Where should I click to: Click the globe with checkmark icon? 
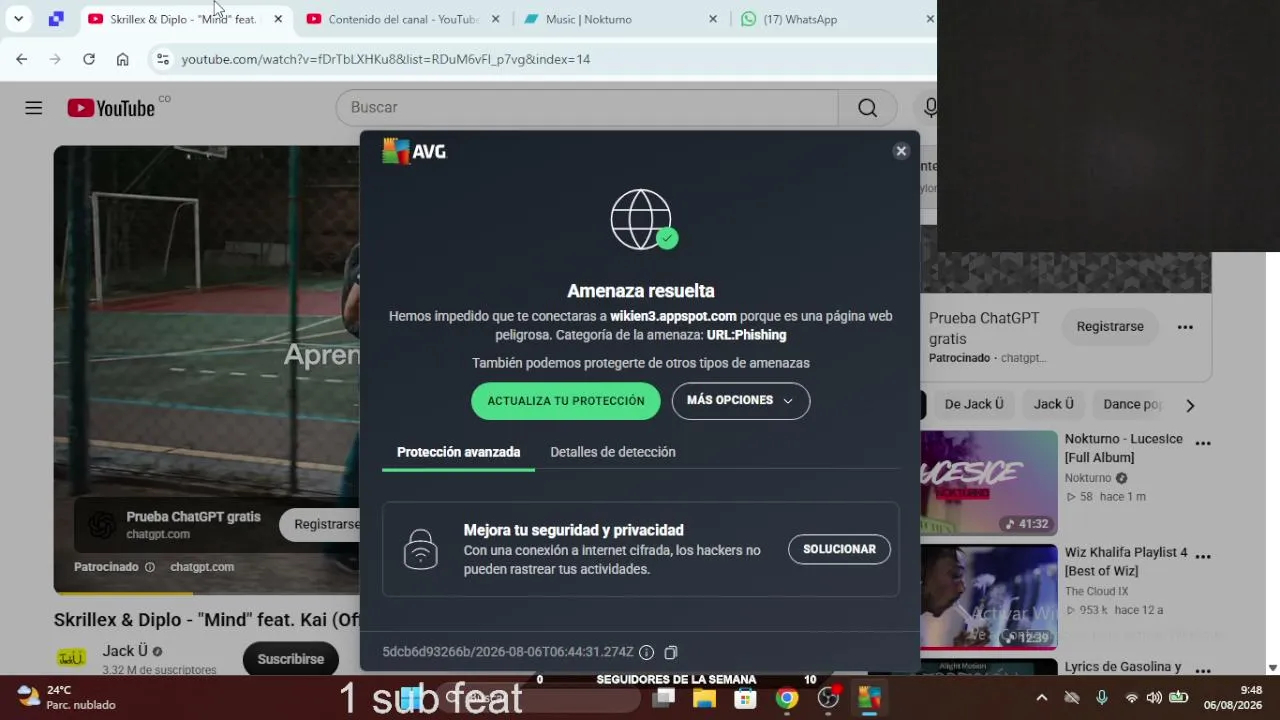[x=643, y=220]
